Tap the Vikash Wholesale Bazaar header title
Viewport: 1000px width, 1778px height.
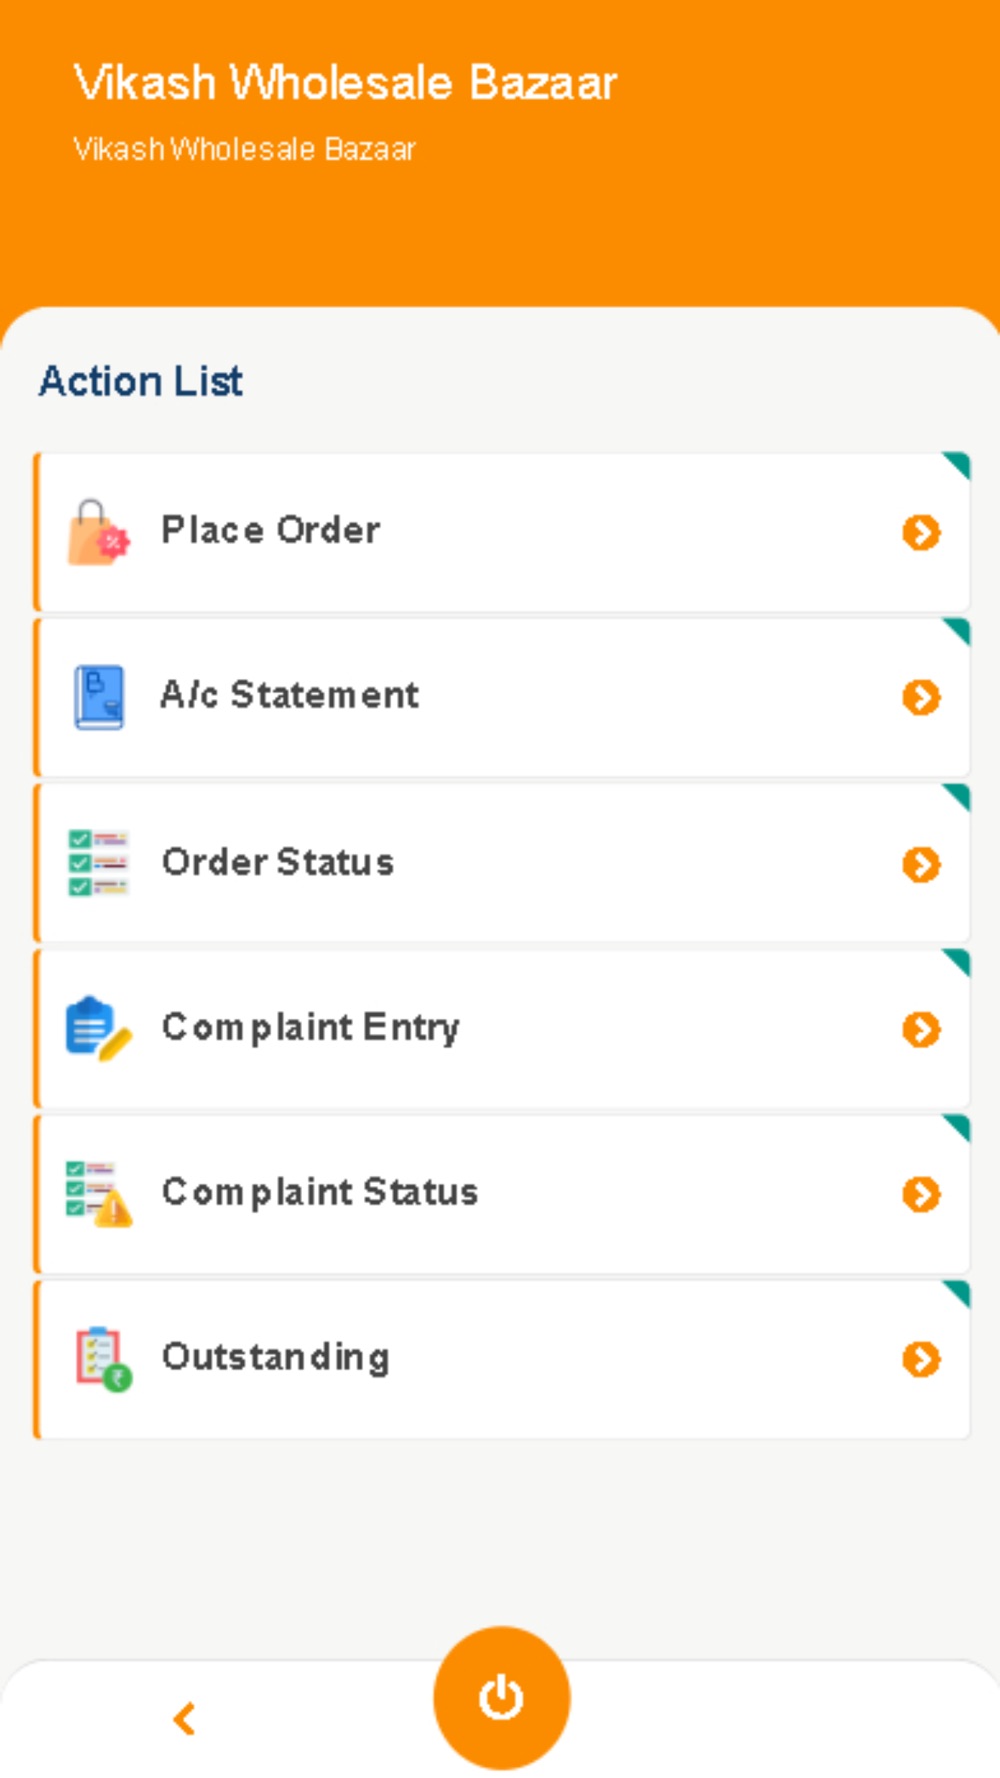345,82
